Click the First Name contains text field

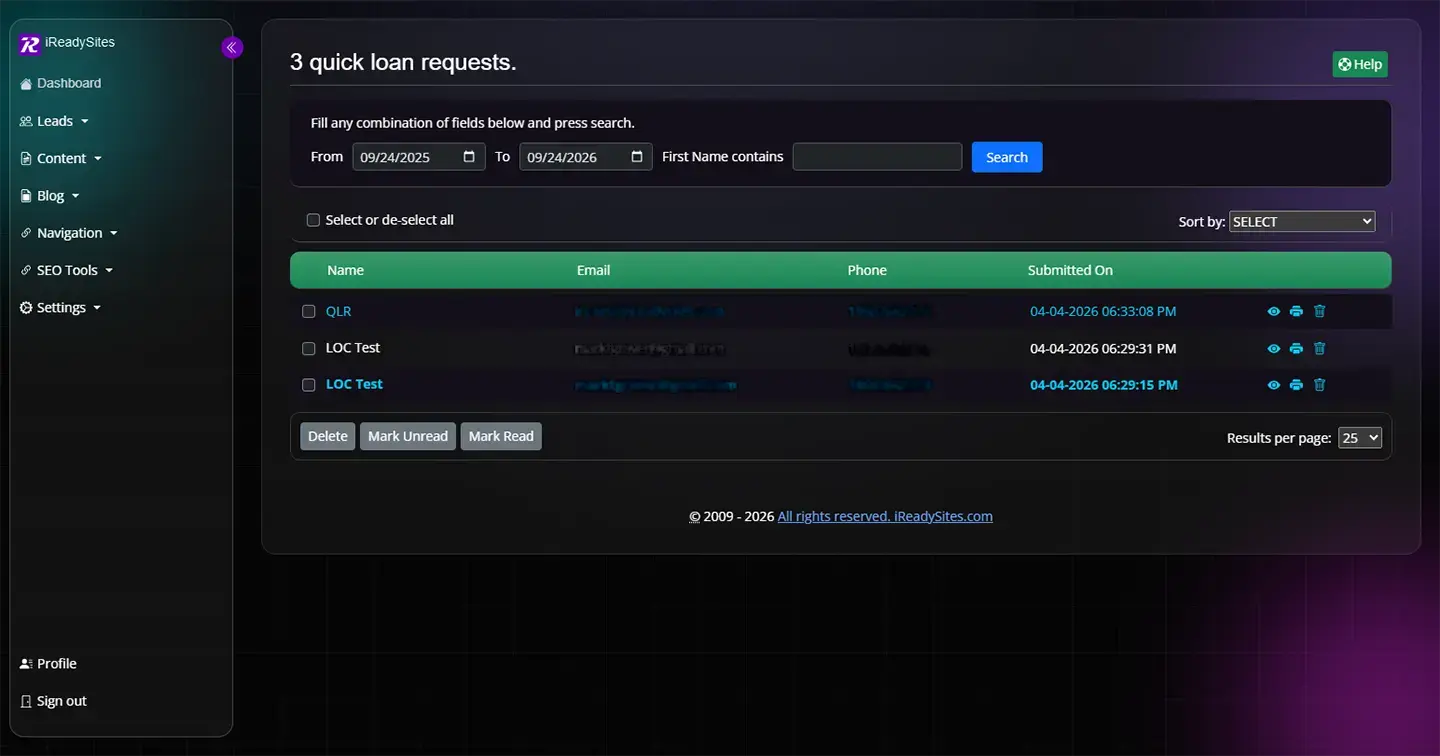point(877,157)
